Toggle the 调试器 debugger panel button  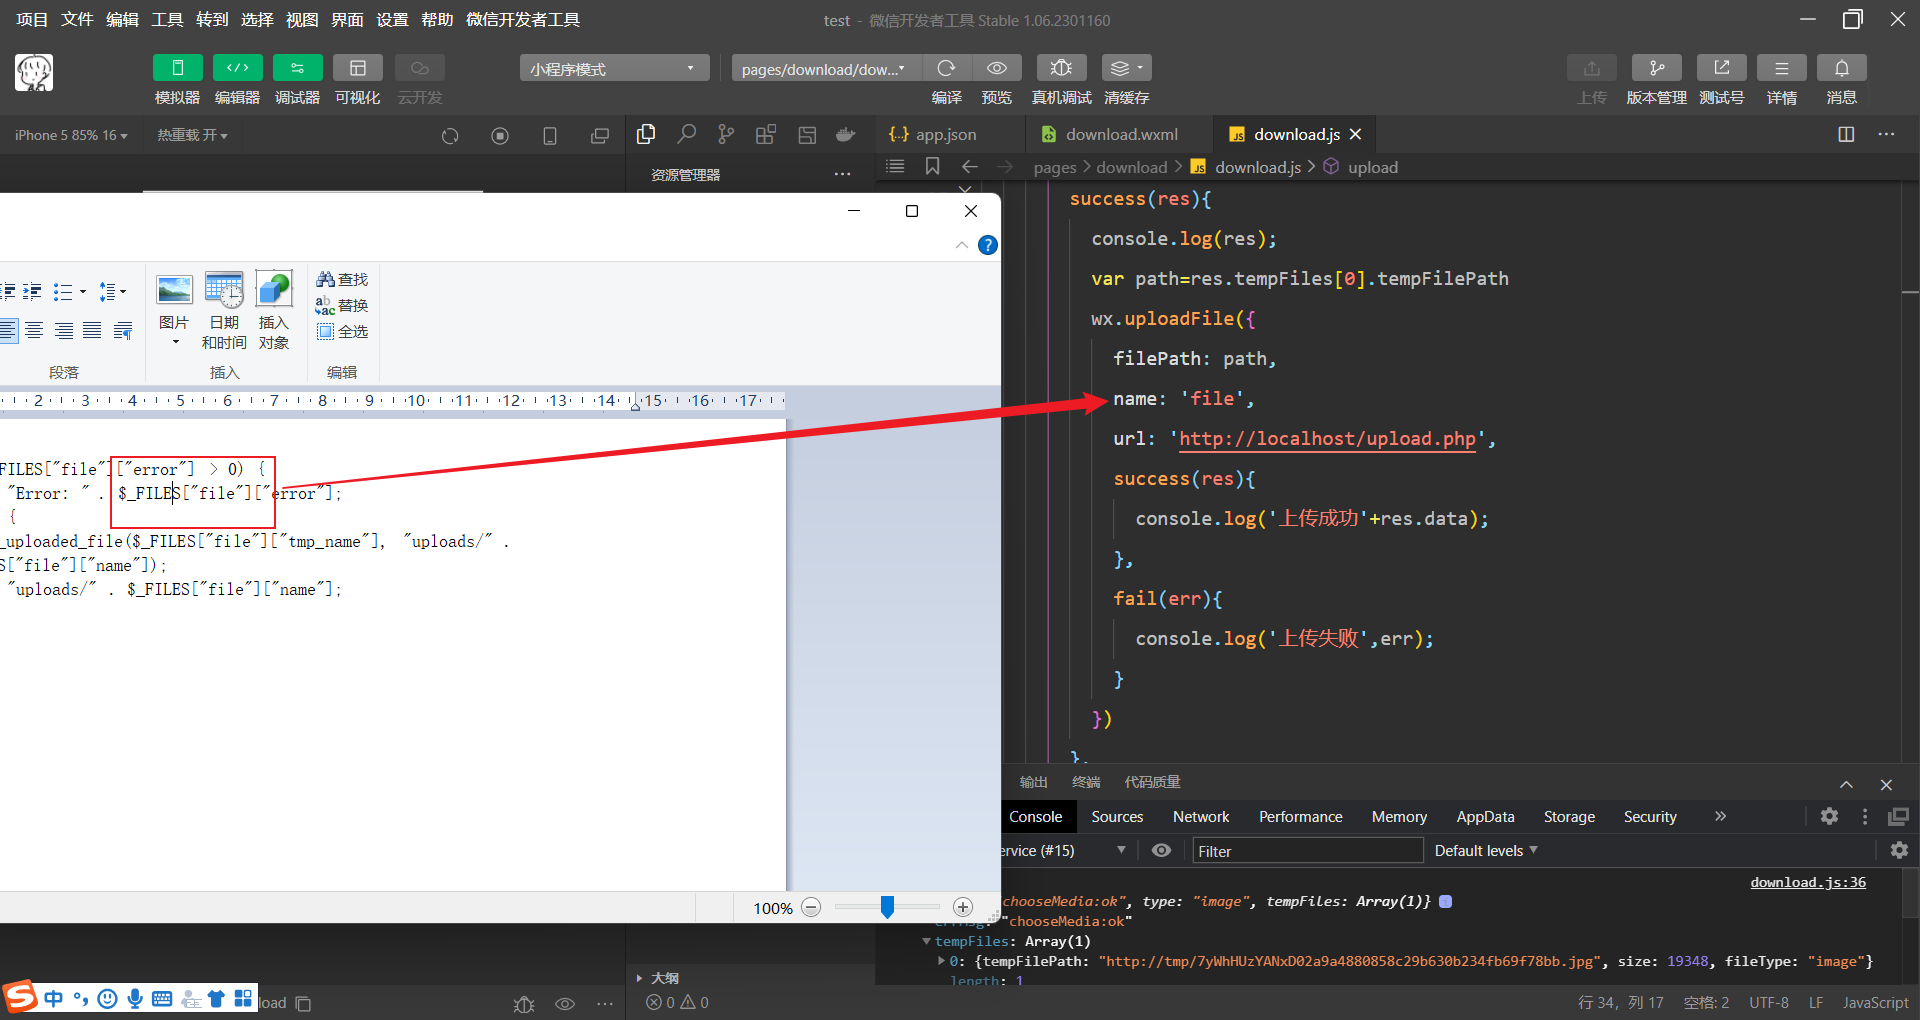(298, 68)
